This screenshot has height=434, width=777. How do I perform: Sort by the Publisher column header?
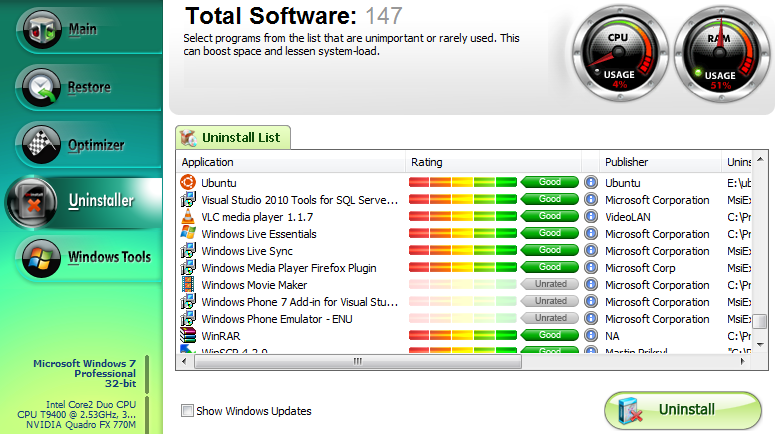pyautogui.click(x=660, y=162)
